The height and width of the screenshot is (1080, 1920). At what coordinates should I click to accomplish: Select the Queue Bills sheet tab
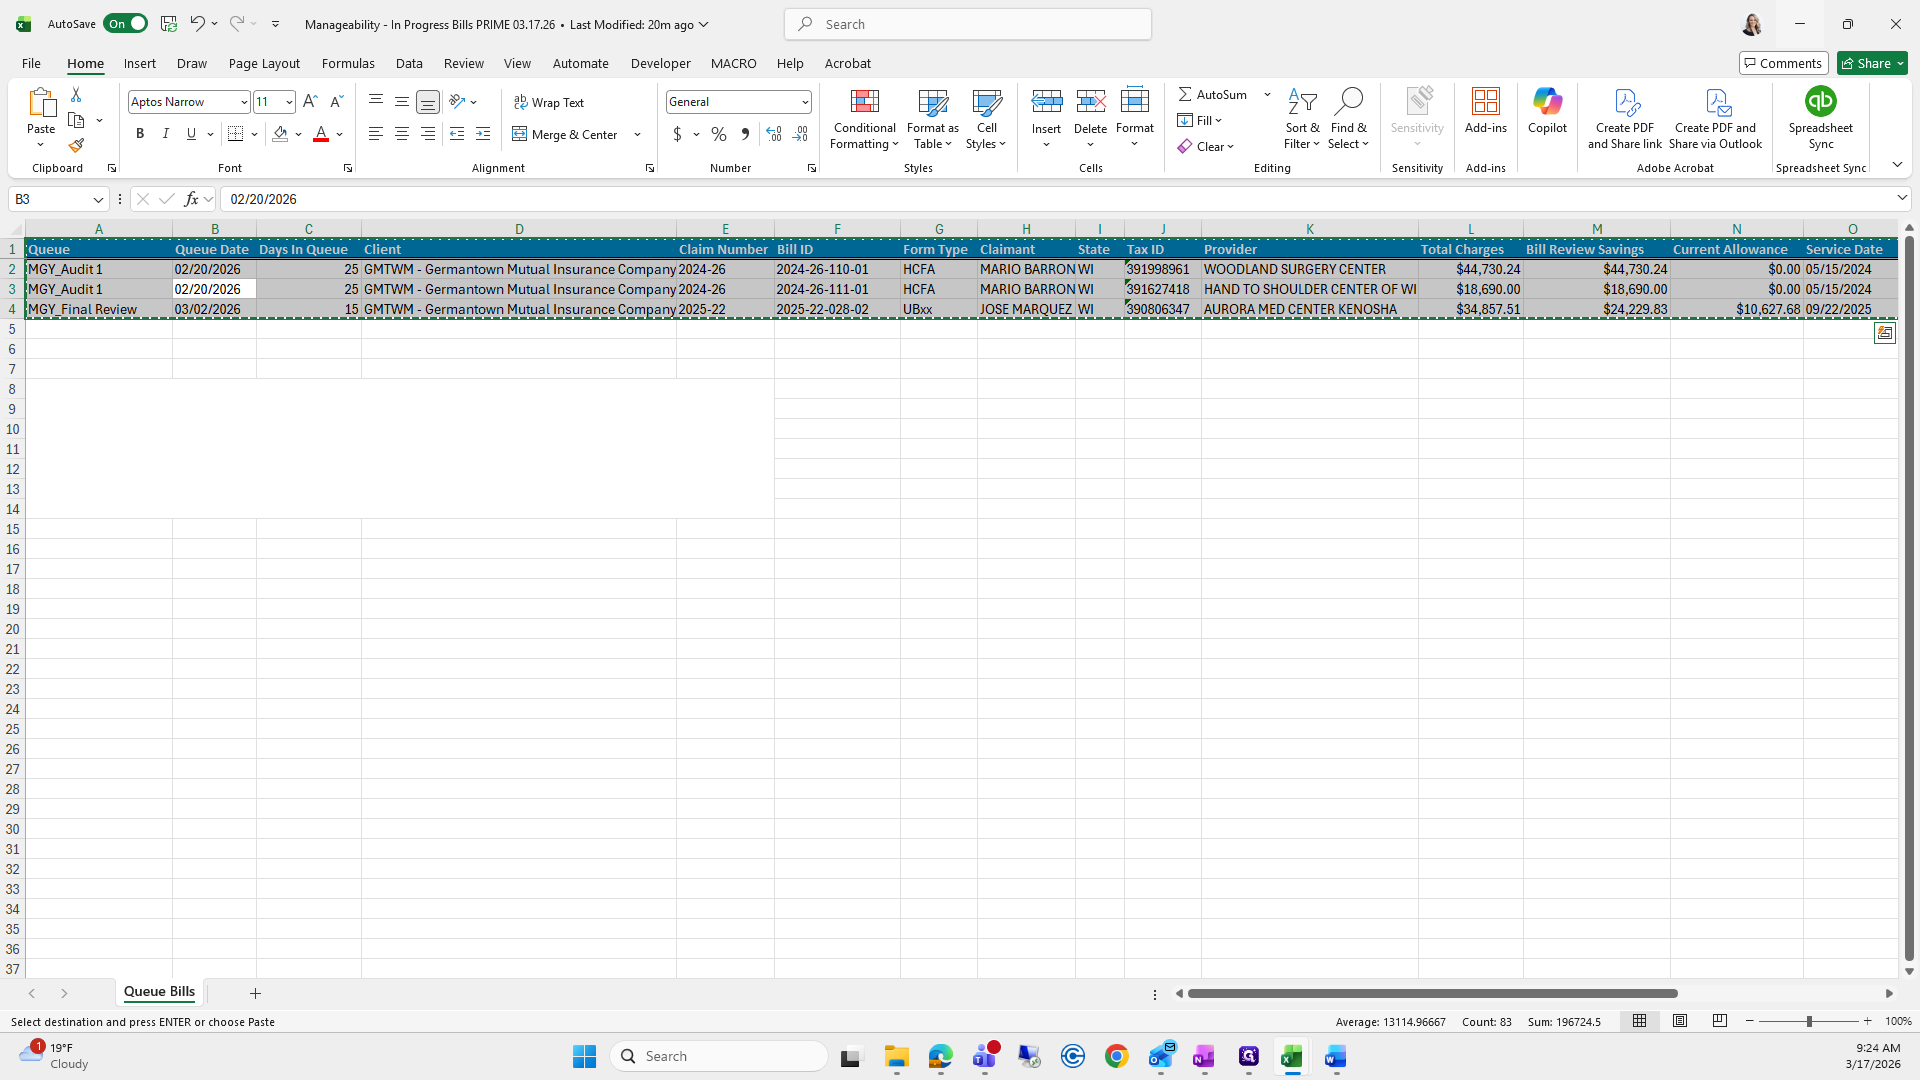pos(159,992)
